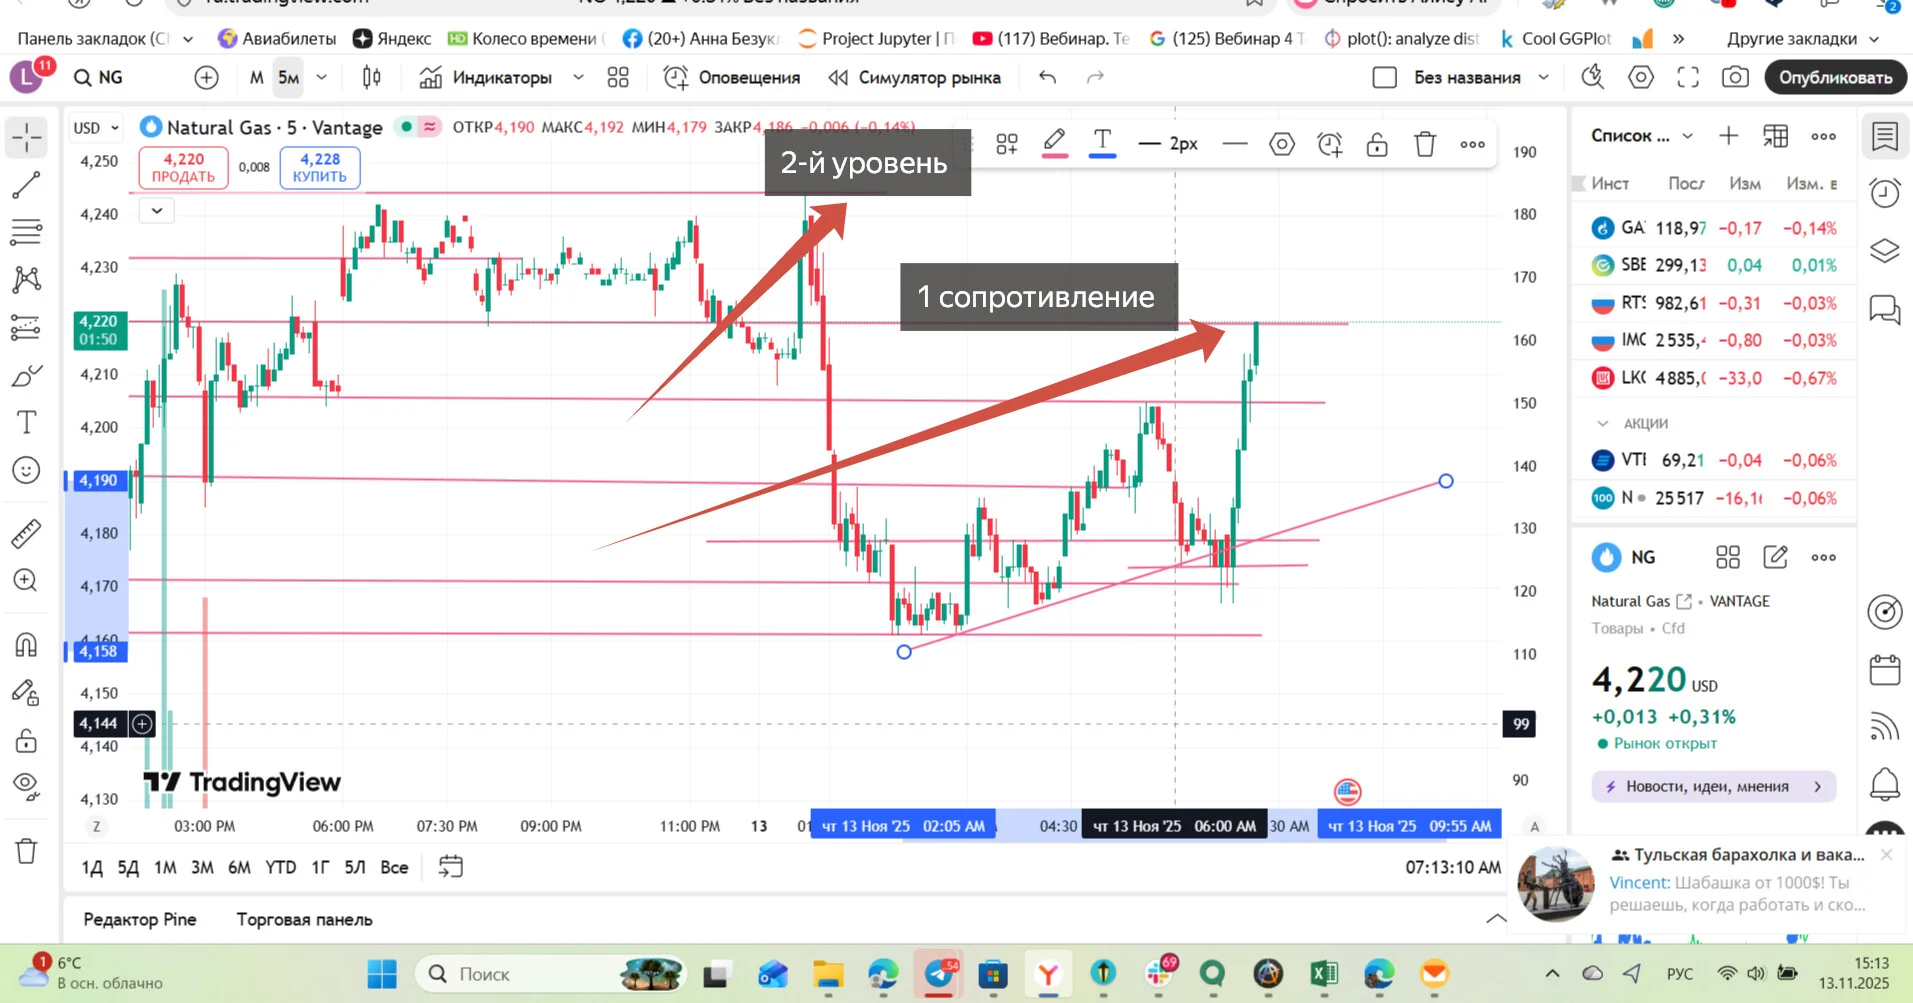
Task: Open the go-to-date calendar icon
Action: (x=451, y=867)
